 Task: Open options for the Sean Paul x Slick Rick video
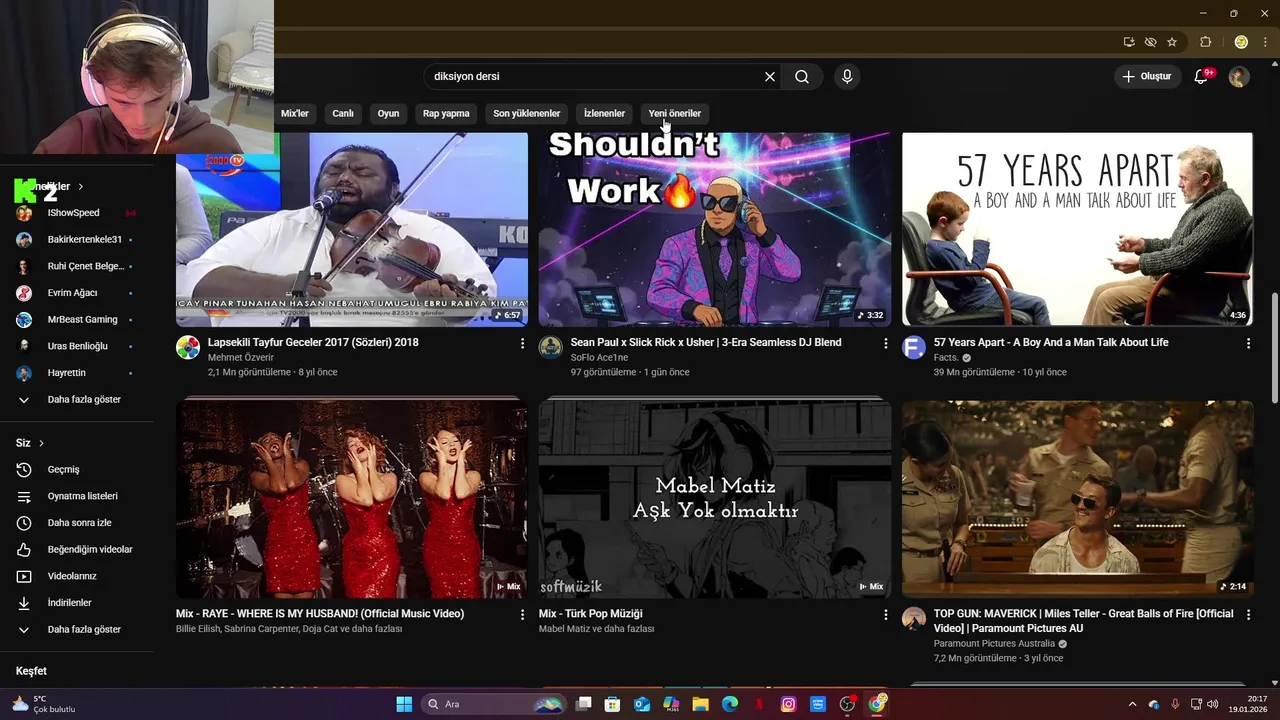[885, 343]
